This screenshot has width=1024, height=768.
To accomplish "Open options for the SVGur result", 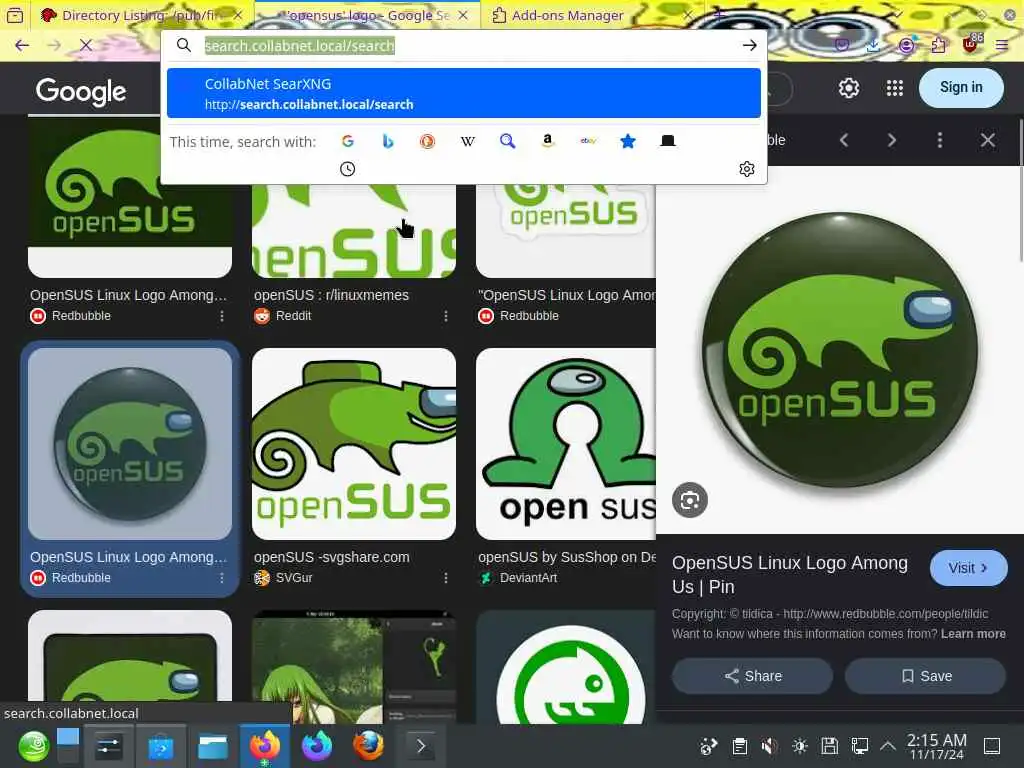I will [x=445, y=578].
